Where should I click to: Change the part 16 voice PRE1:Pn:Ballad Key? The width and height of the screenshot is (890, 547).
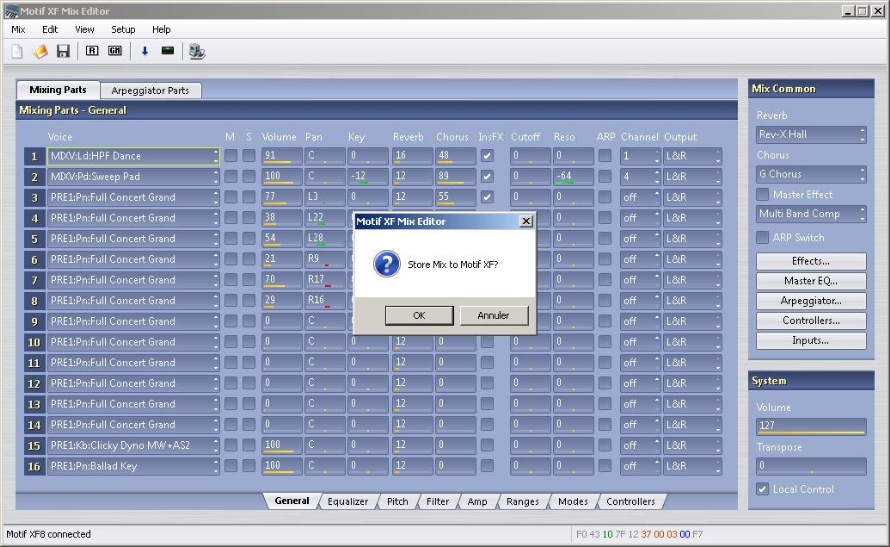coord(133,466)
